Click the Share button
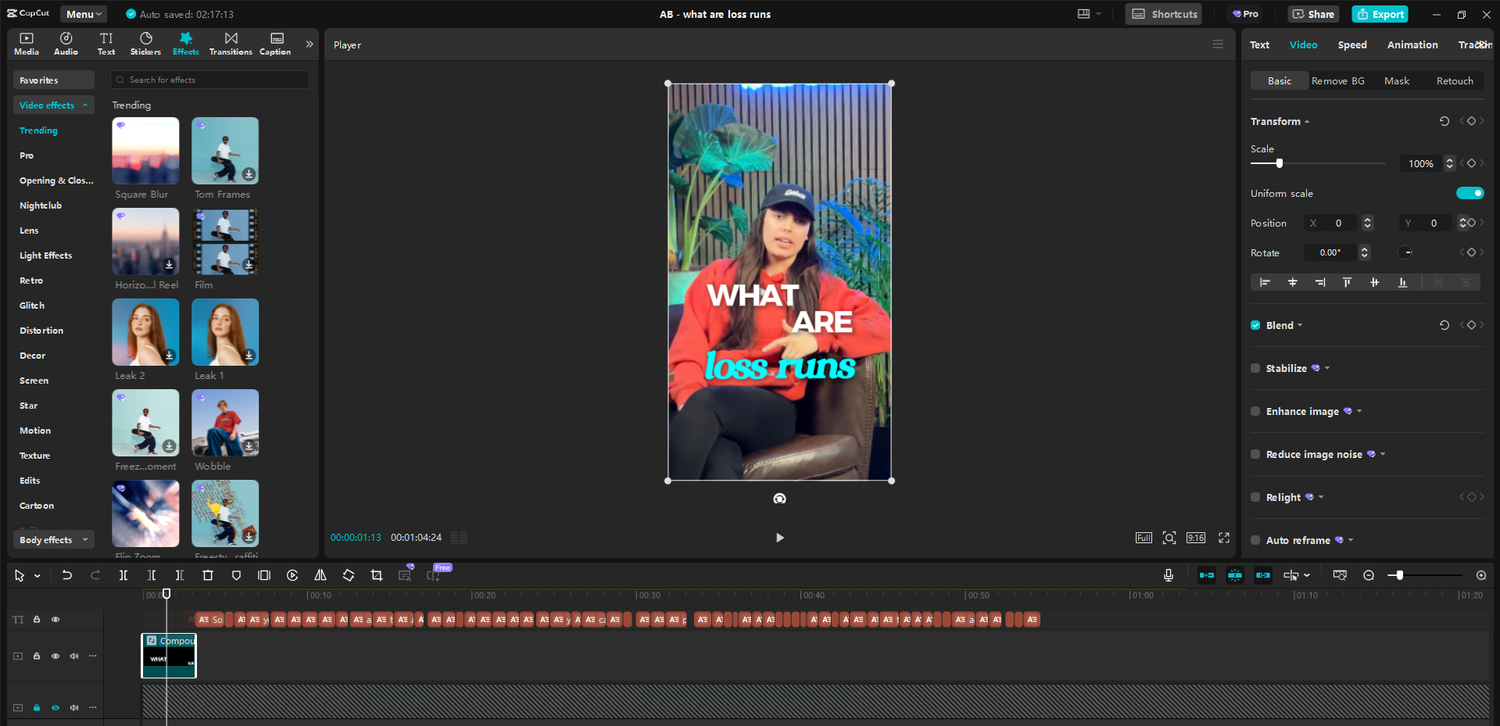The width and height of the screenshot is (1500, 726). coord(1313,14)
